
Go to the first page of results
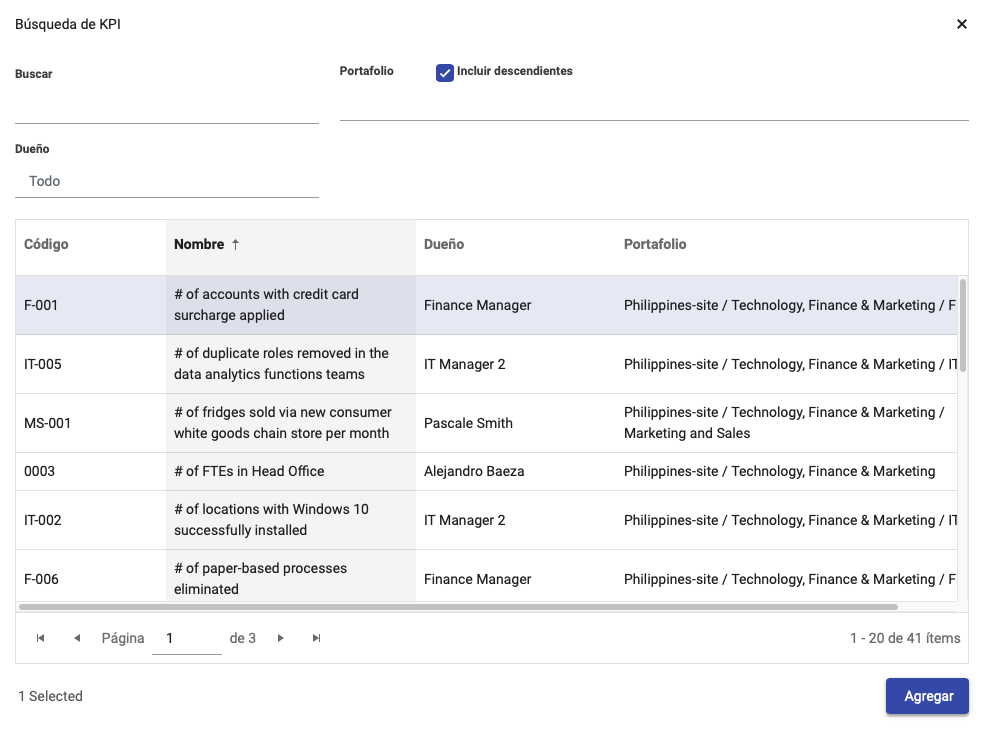[x=40, y=638]
